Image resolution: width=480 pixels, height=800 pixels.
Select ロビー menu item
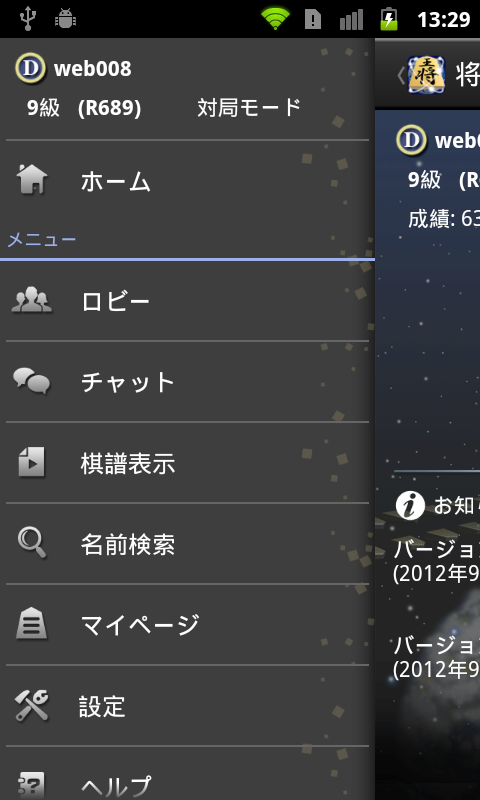pos(187,301)
